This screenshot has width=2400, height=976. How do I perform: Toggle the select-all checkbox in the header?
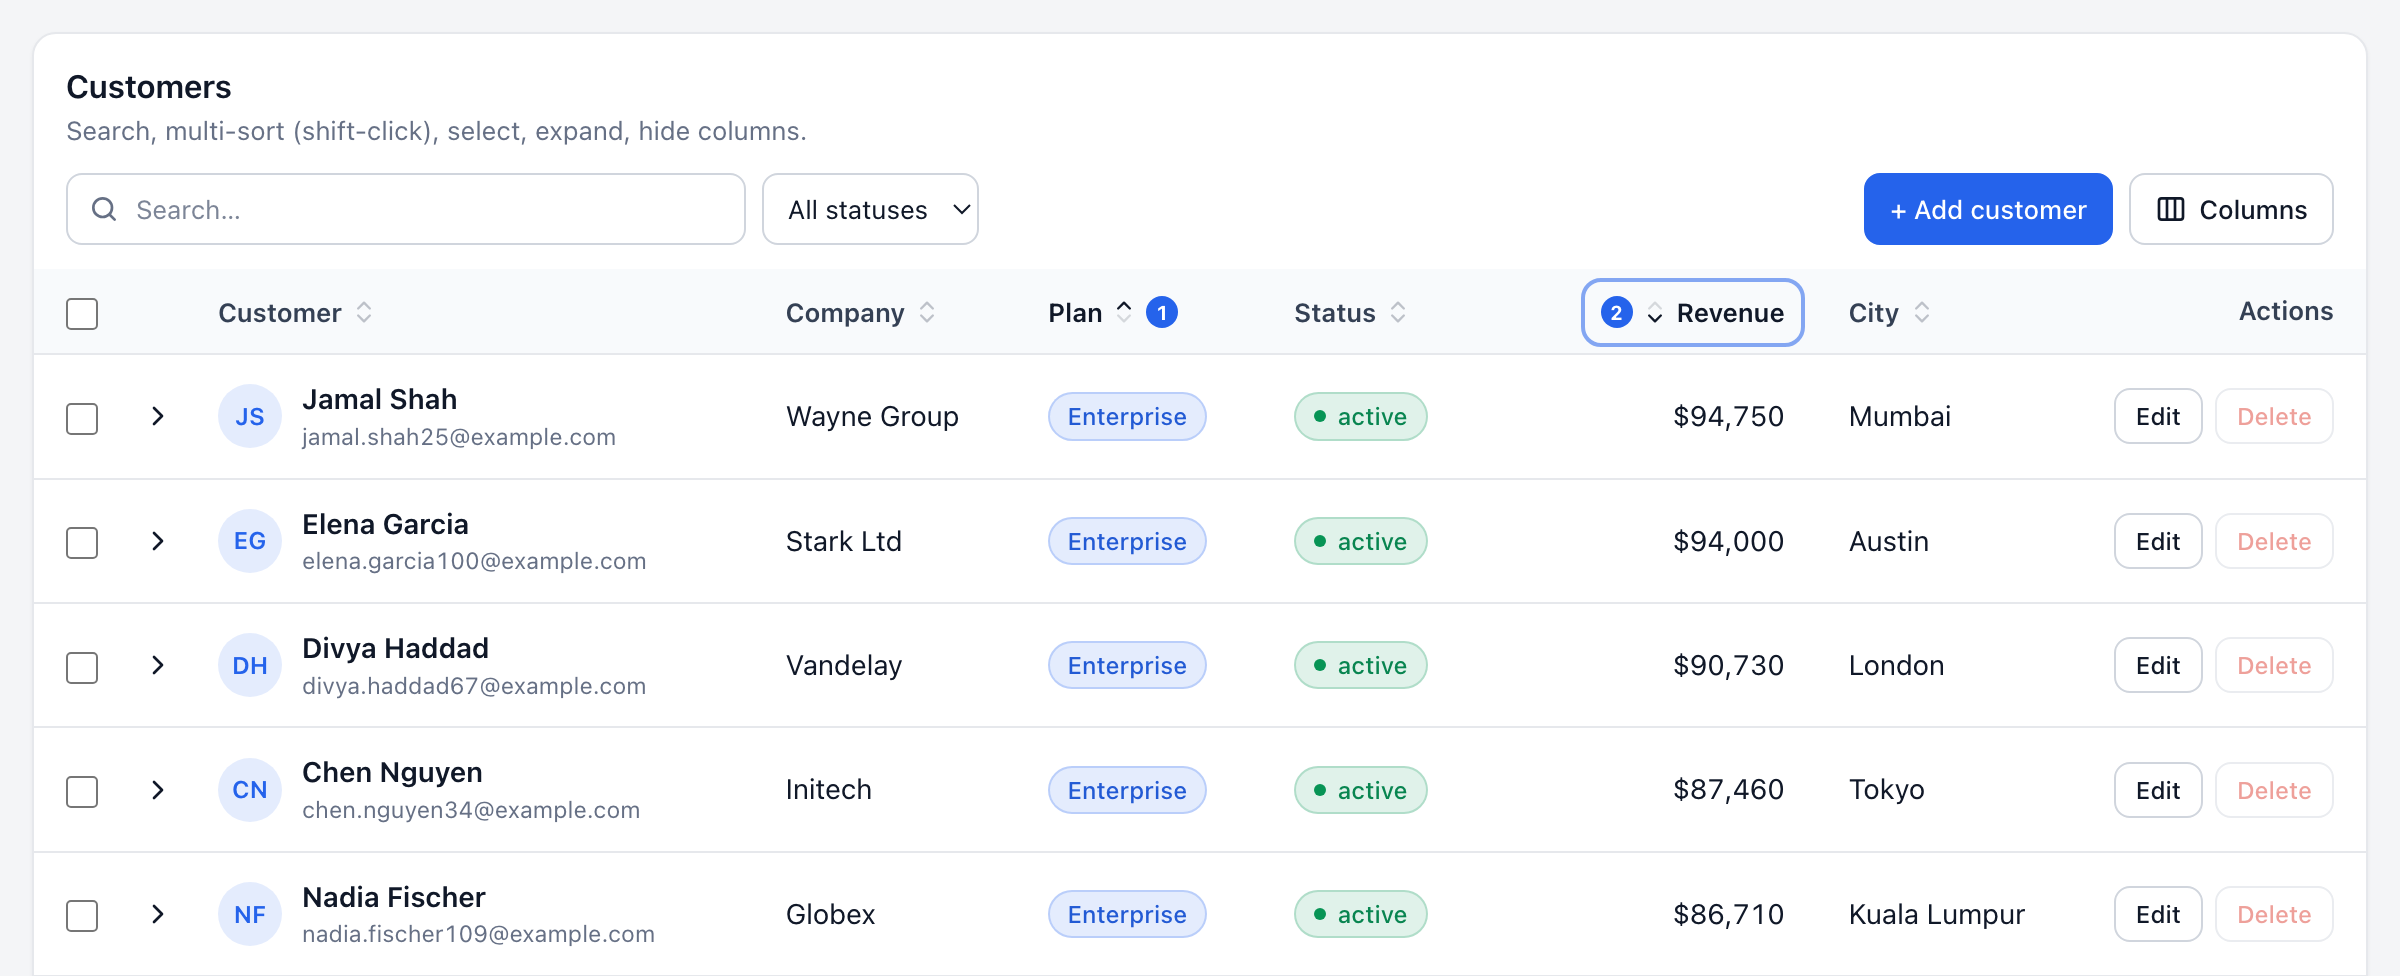[82, 314]
